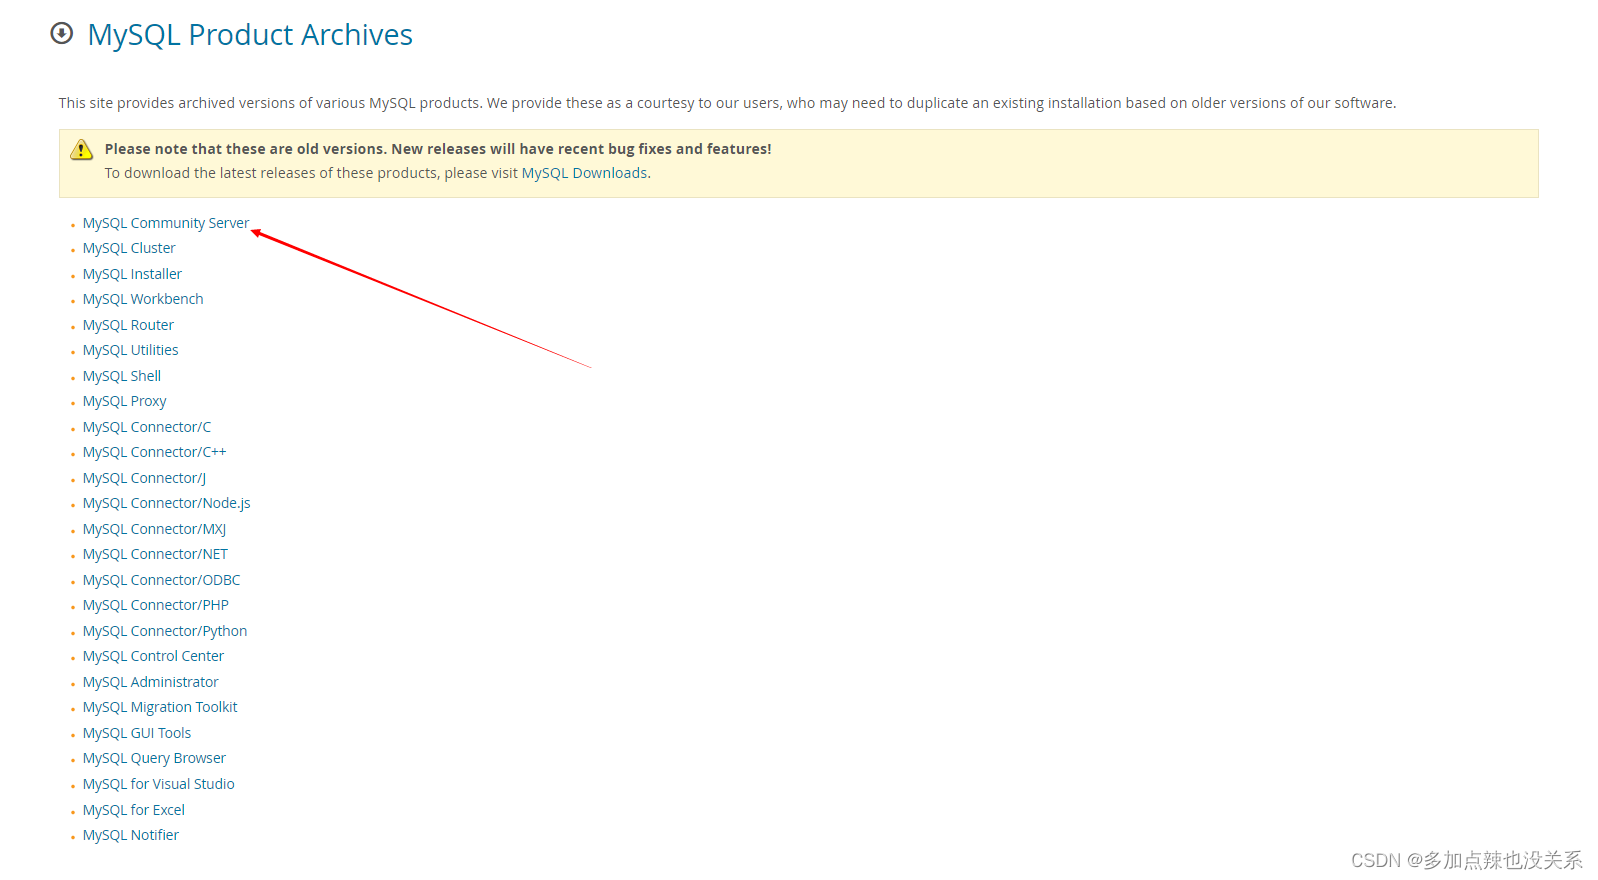The width and height of the screenshot is (1598, 880).
Task: Open the MySQL Cluster archive link
Action: (129, 248)
